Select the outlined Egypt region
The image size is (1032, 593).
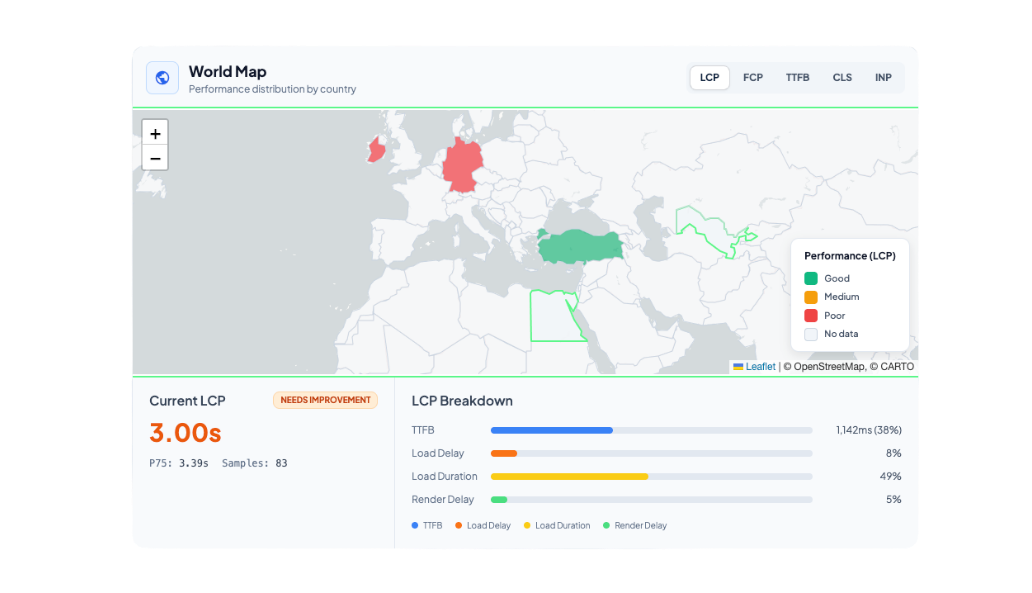pos(555,320)
